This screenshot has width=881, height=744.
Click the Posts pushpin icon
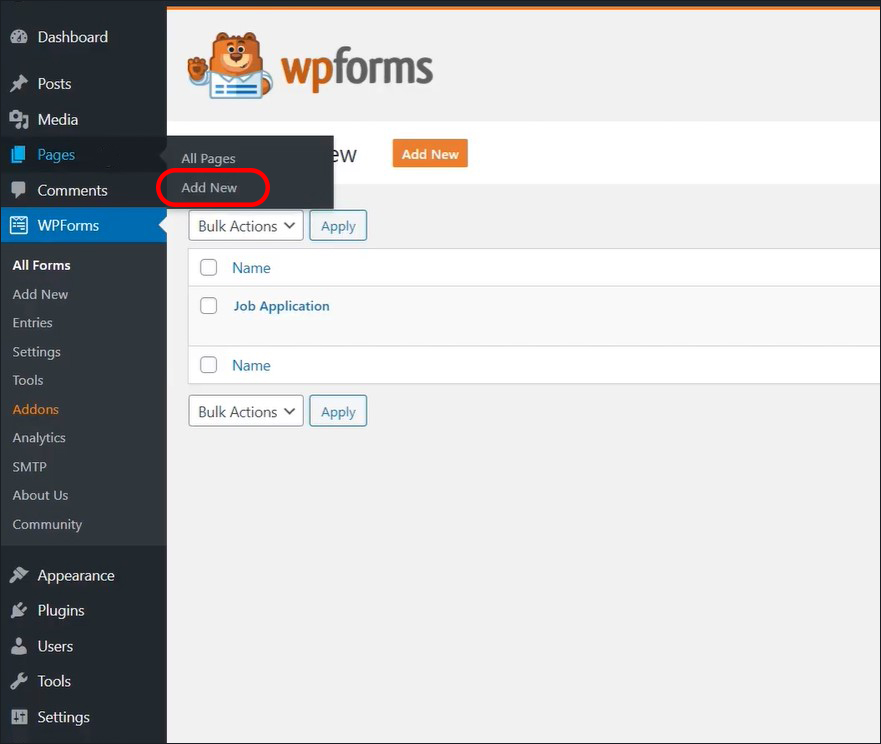19,84
